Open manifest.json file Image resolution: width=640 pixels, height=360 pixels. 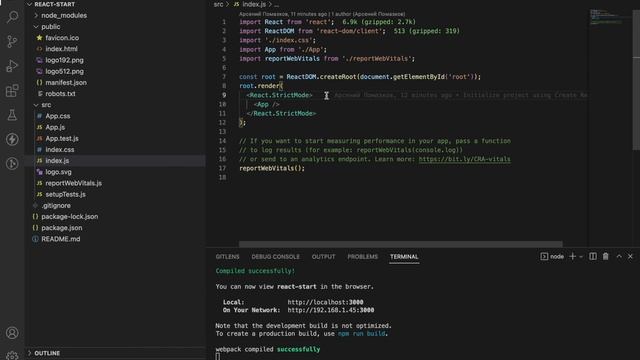[x=66, y=82]
